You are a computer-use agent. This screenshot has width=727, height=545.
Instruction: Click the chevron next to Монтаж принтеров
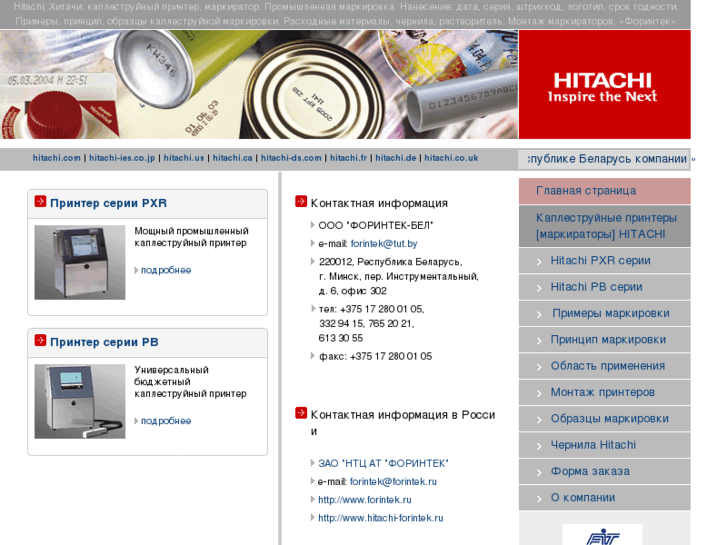pyautogui.click(x=539, y=394)
